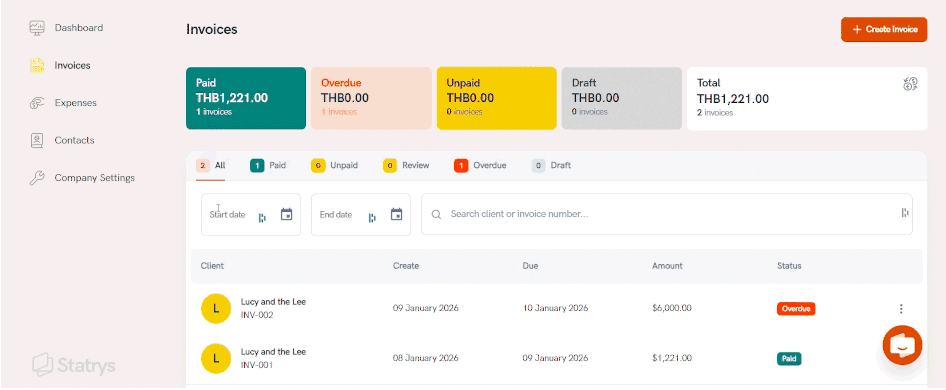Switch to the Unpaid tab
The image size is (946, 390).
coord(335,165)
